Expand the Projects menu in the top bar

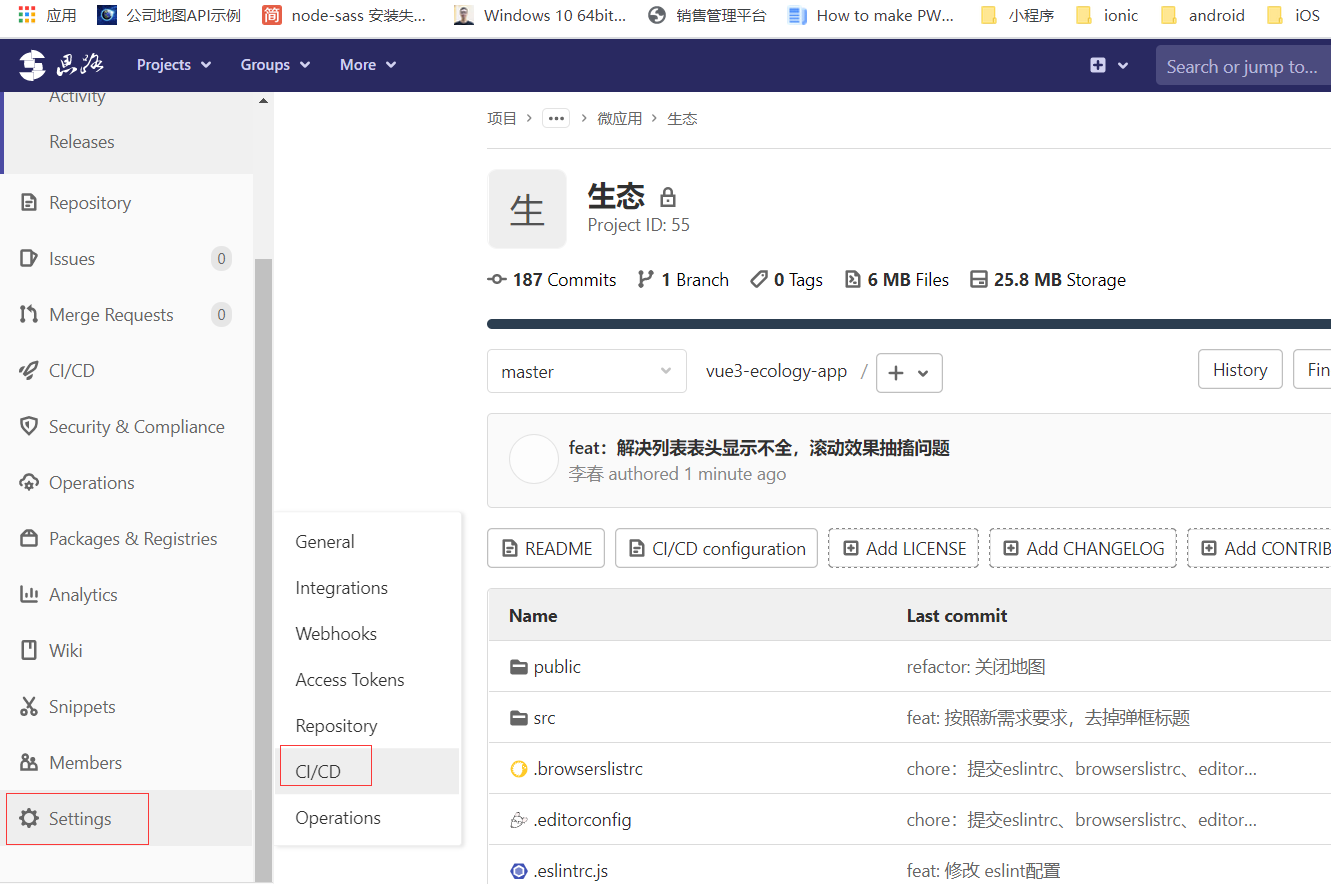point(174,65)
